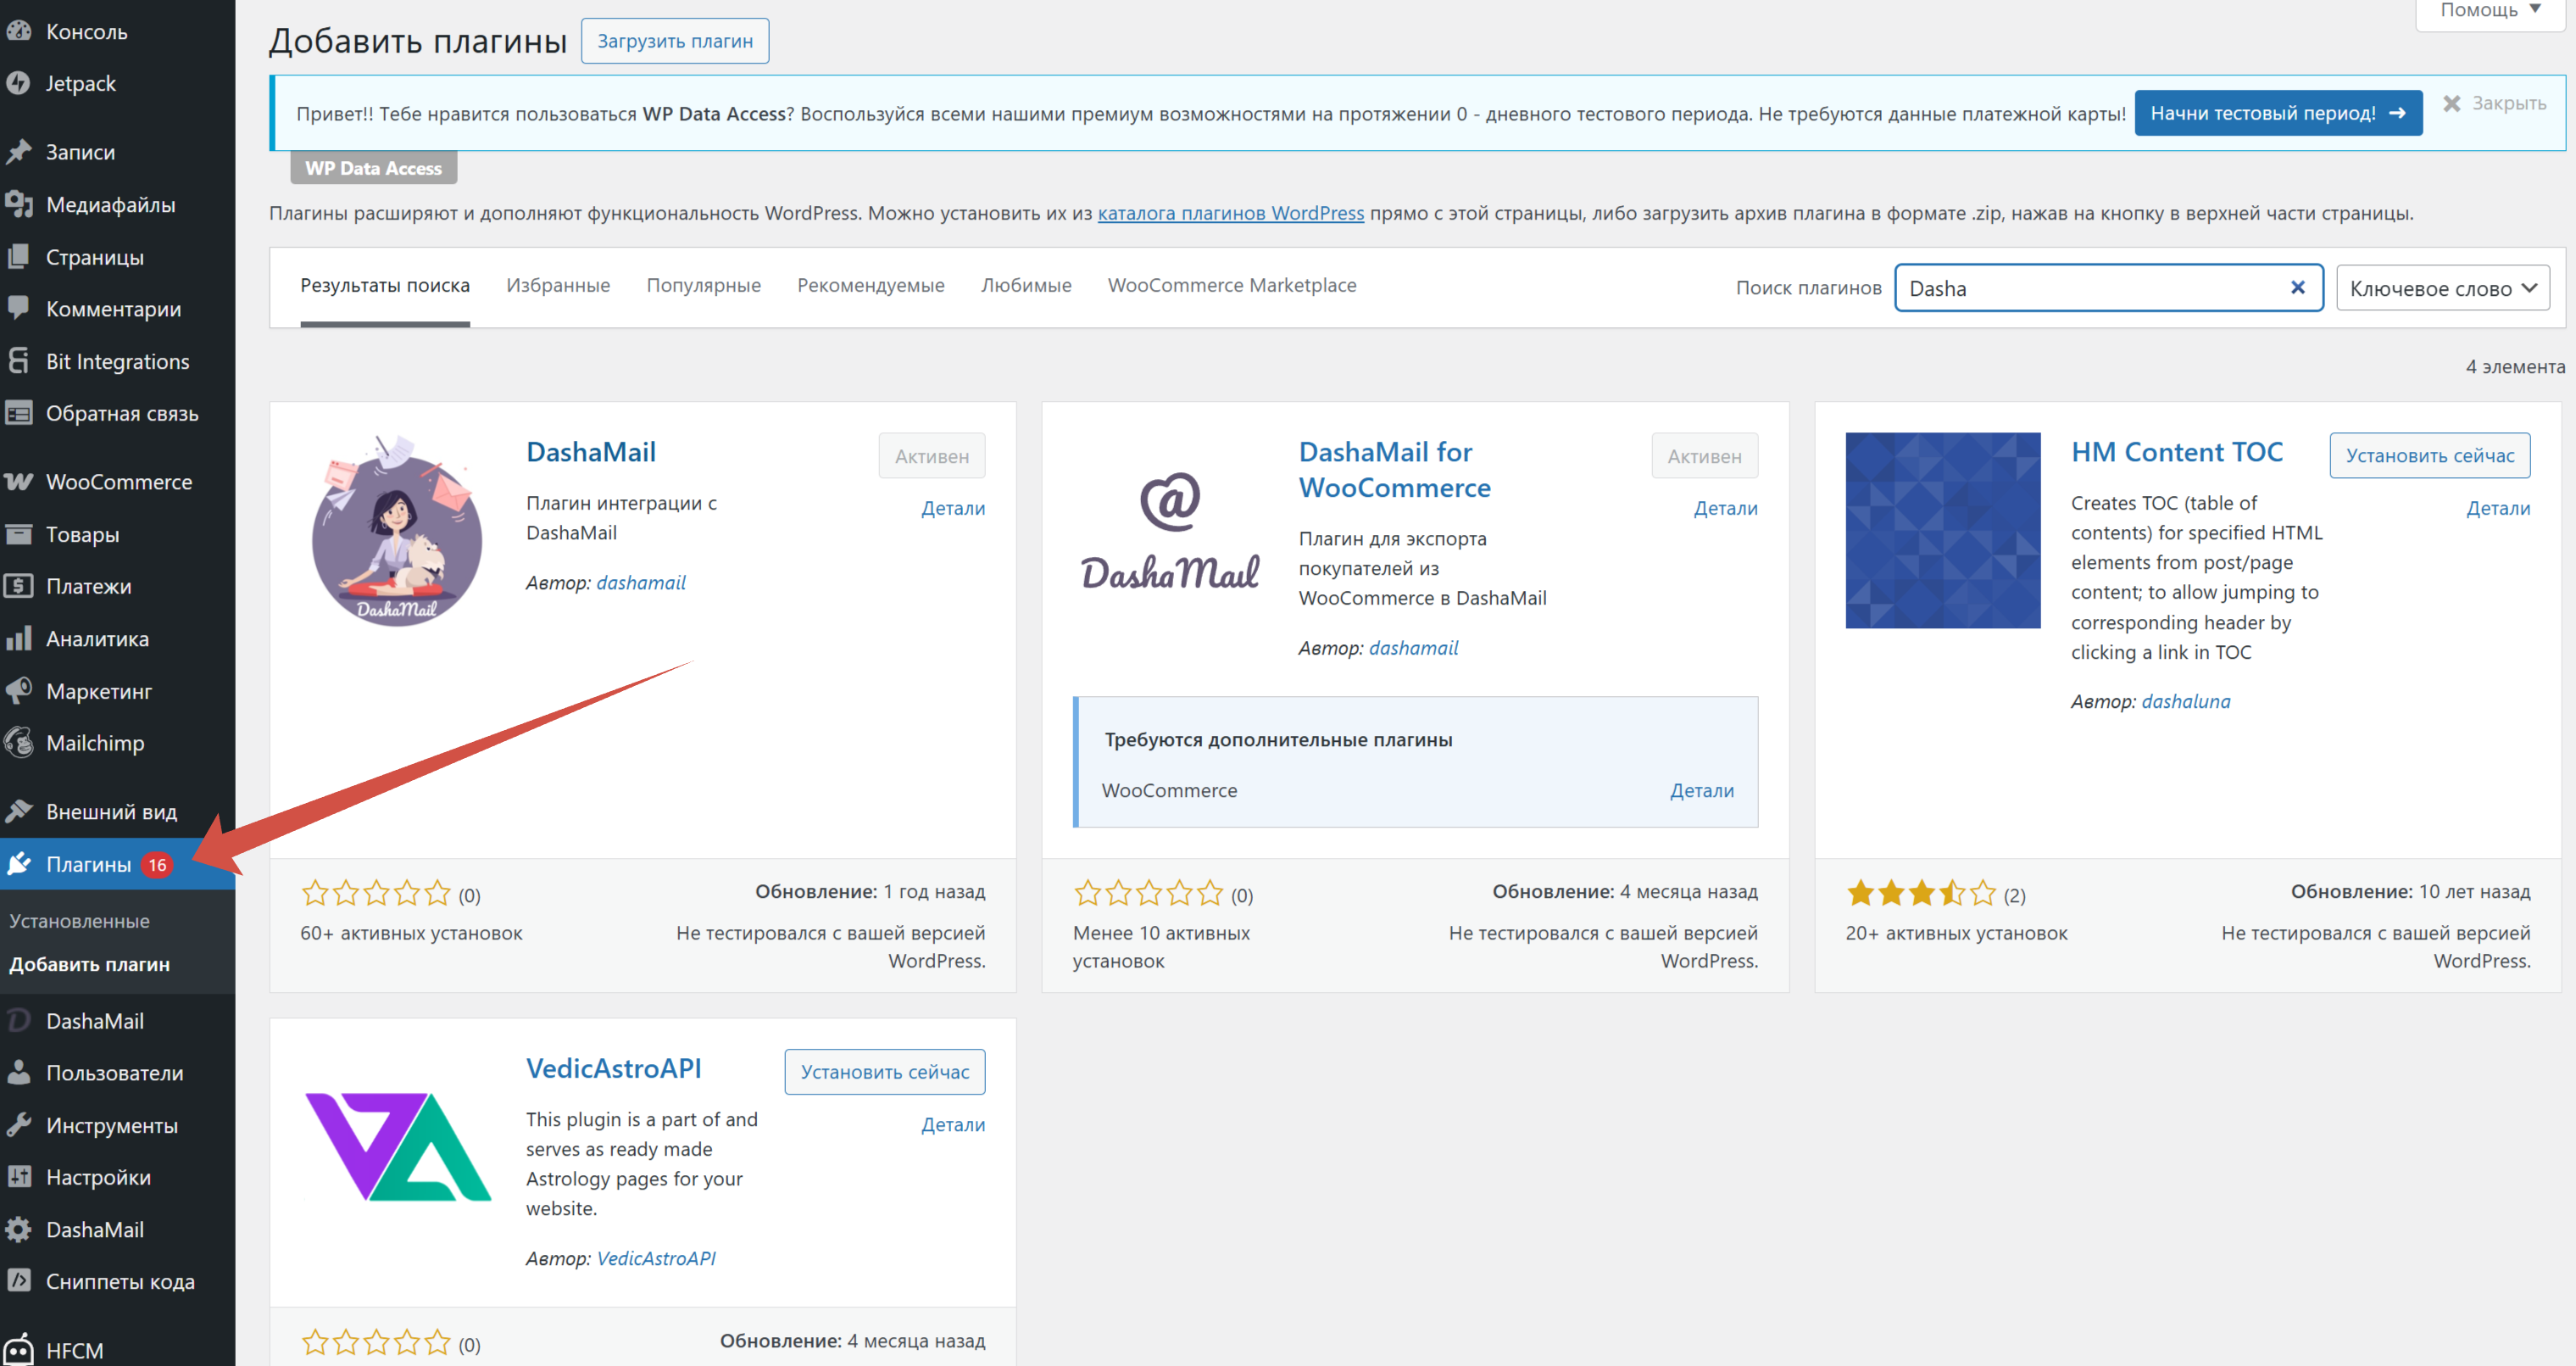Open the WooCommerce Marketplace tab
Screen dimensions: 2576x1366
(1231, 285)
